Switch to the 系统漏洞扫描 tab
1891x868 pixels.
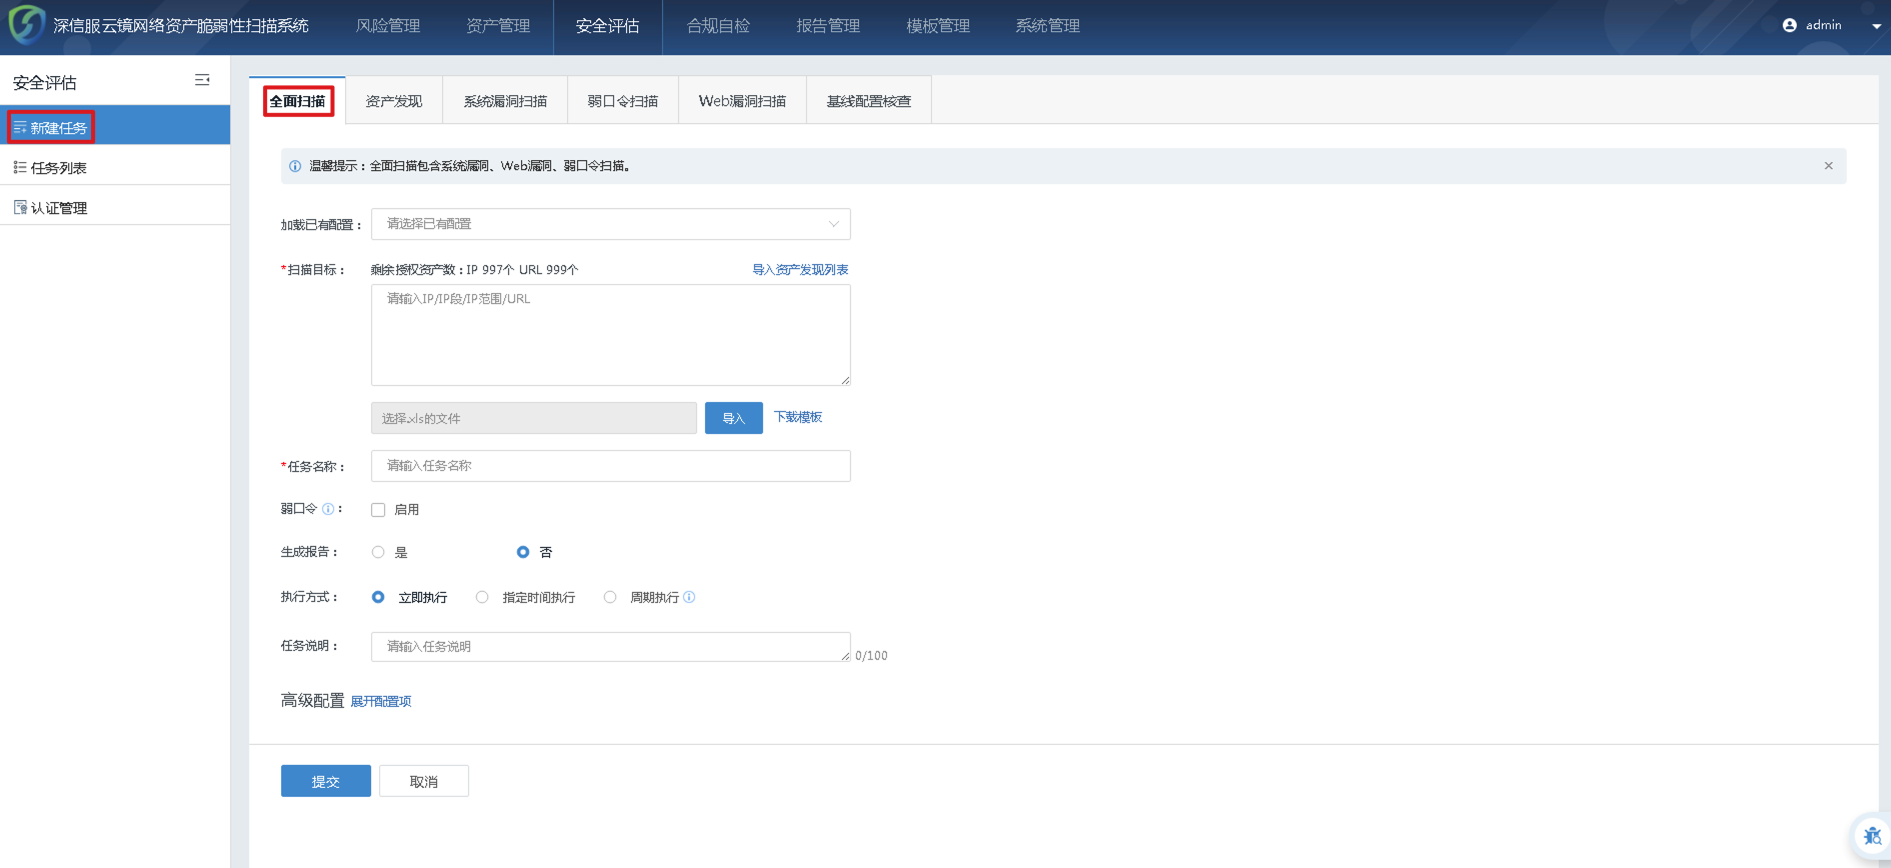pos(505,101)
